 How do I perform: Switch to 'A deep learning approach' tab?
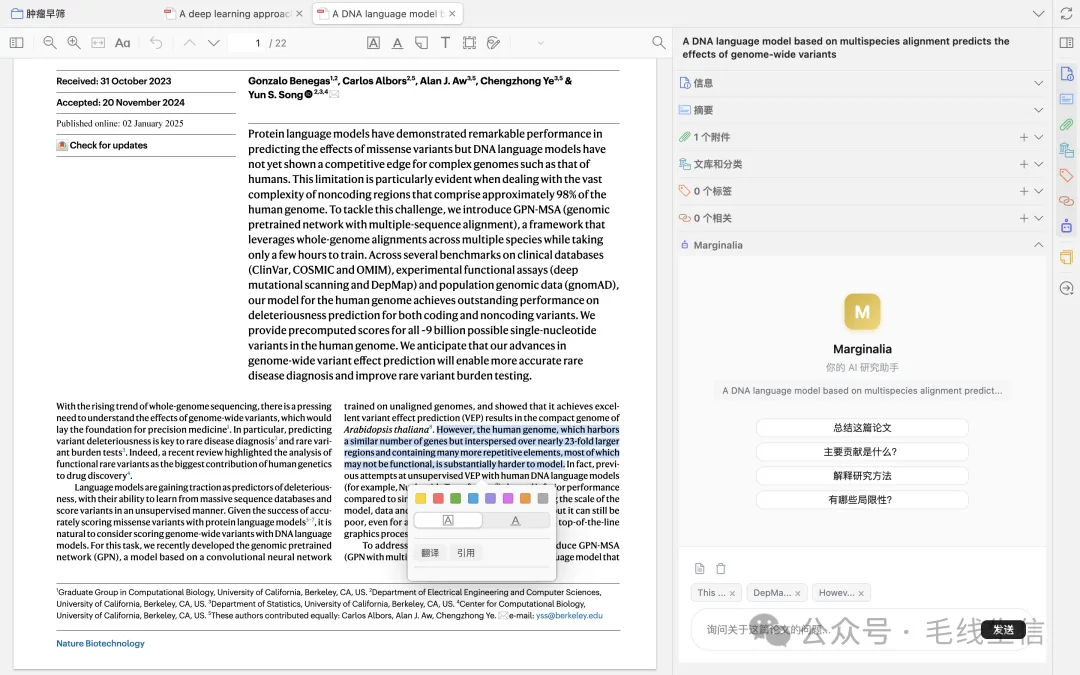pyautogui.click(x=234, y=14)
